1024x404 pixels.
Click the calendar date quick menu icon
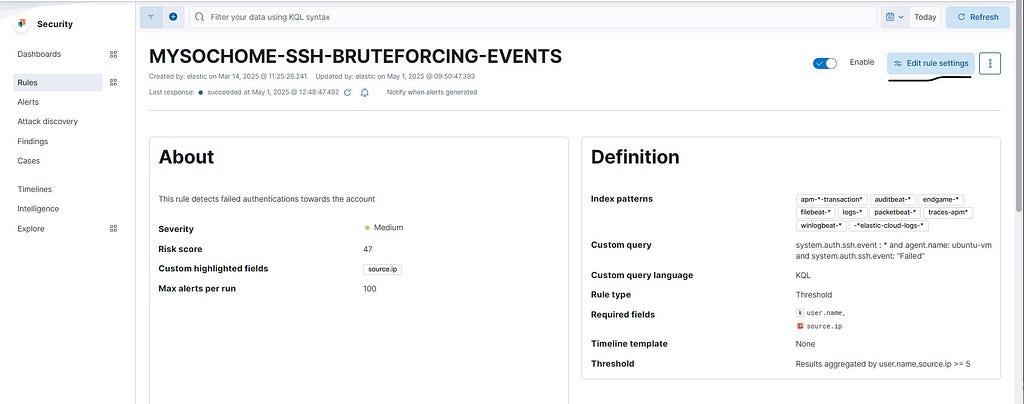(889, 17)
